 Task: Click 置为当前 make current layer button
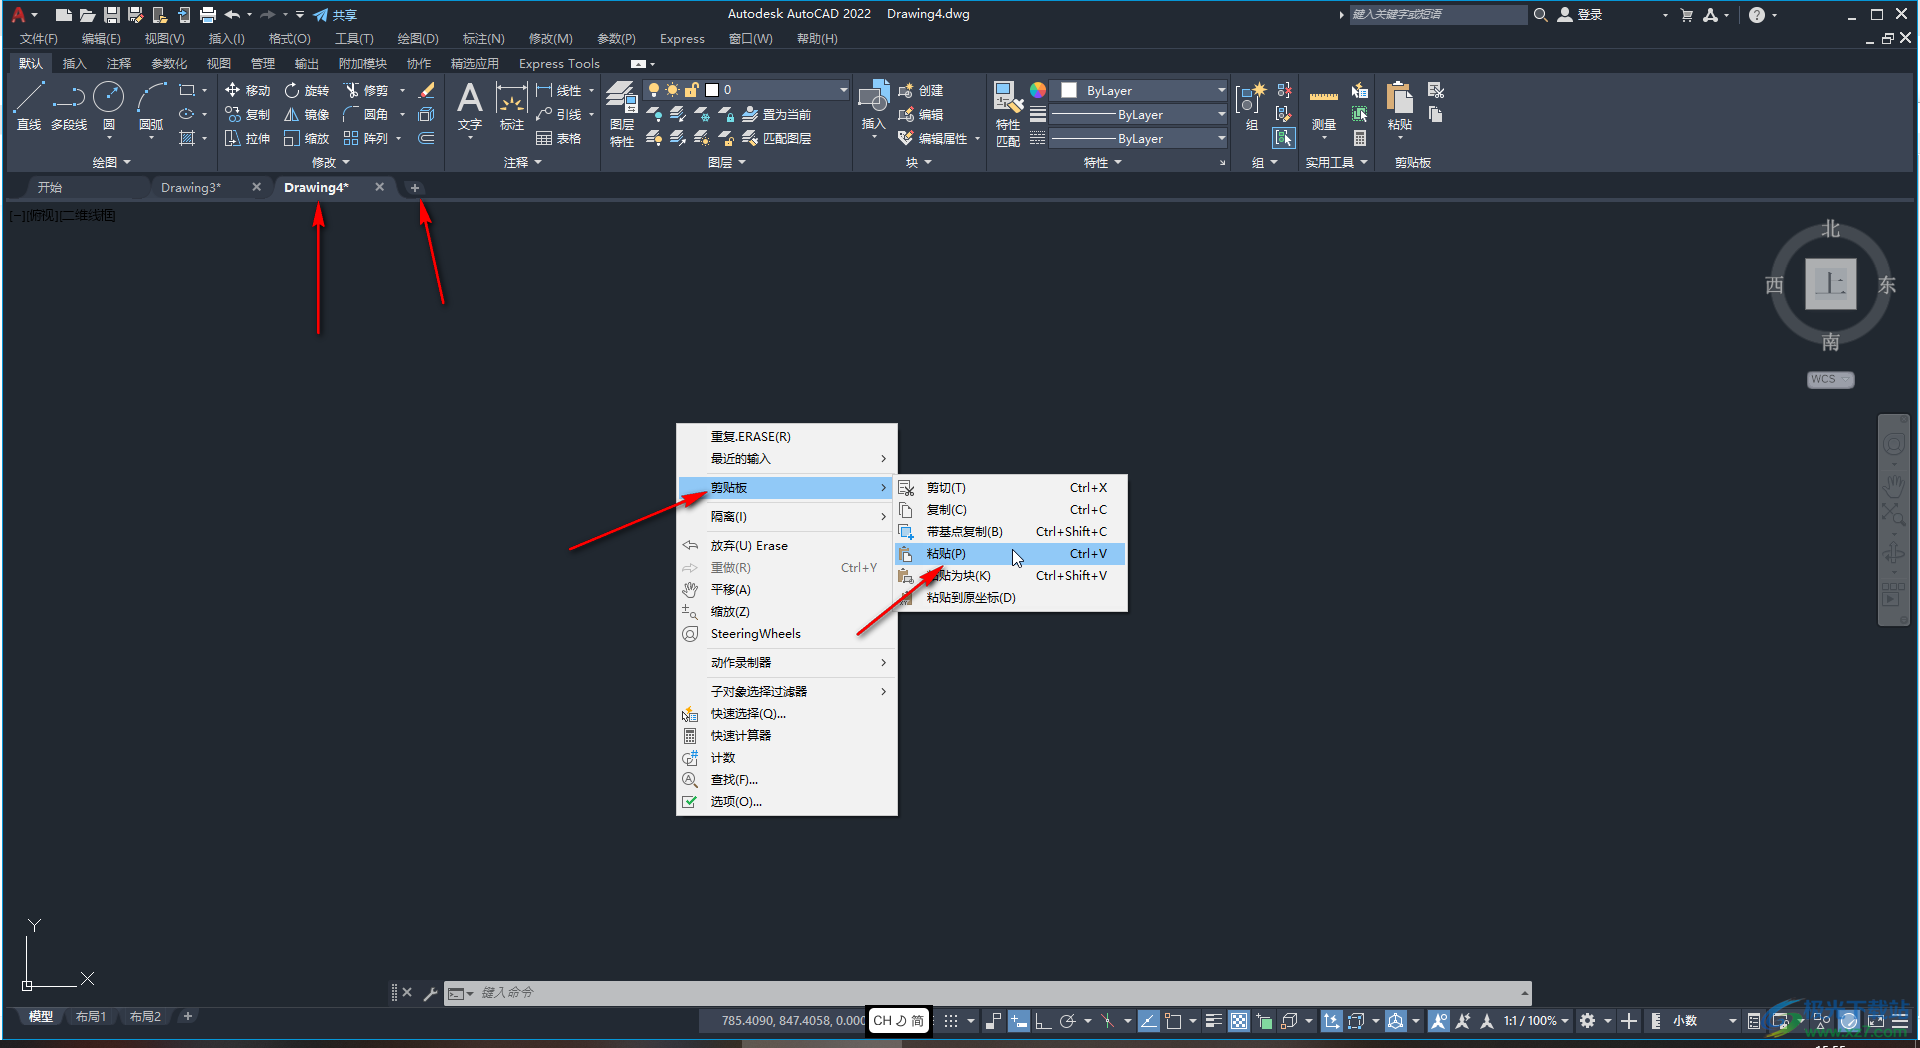pos(776,114)
